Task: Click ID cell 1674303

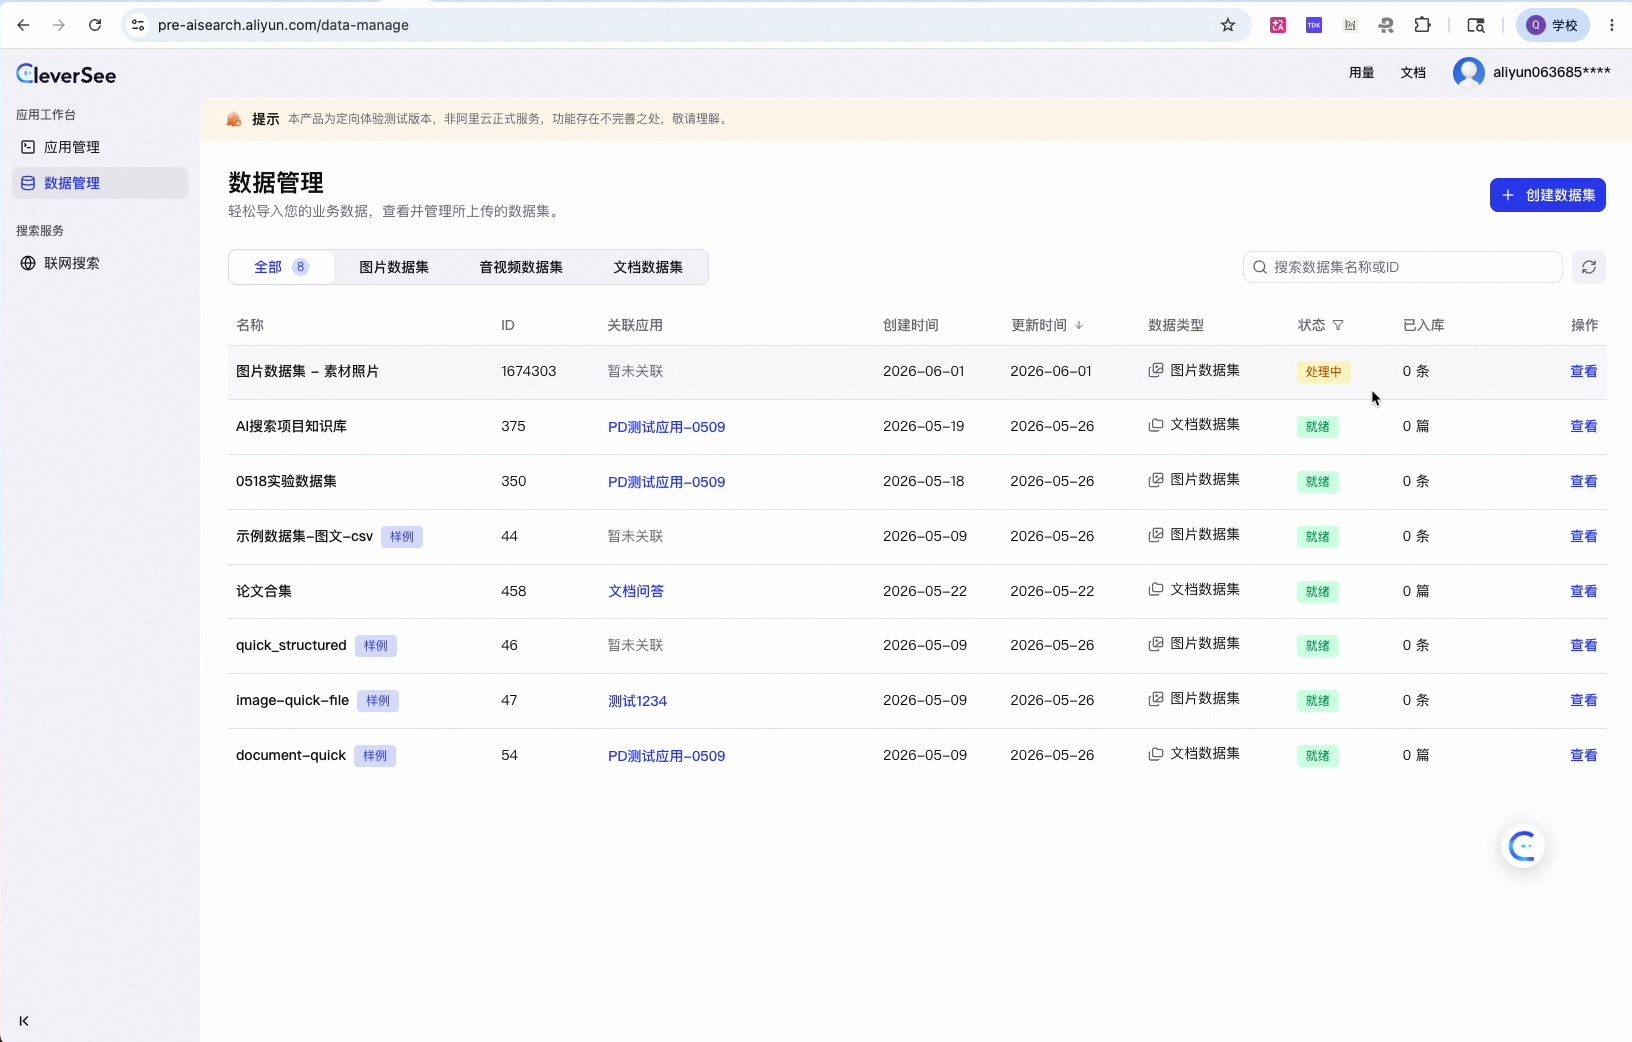Action: click(528, 371)
